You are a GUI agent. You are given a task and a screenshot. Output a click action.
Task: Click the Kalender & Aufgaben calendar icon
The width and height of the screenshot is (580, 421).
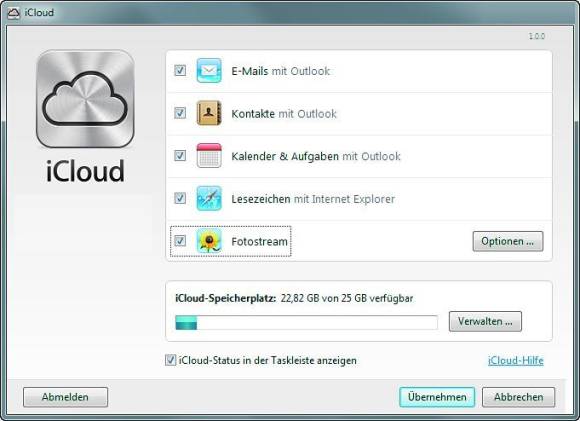(x=209, y=156)
